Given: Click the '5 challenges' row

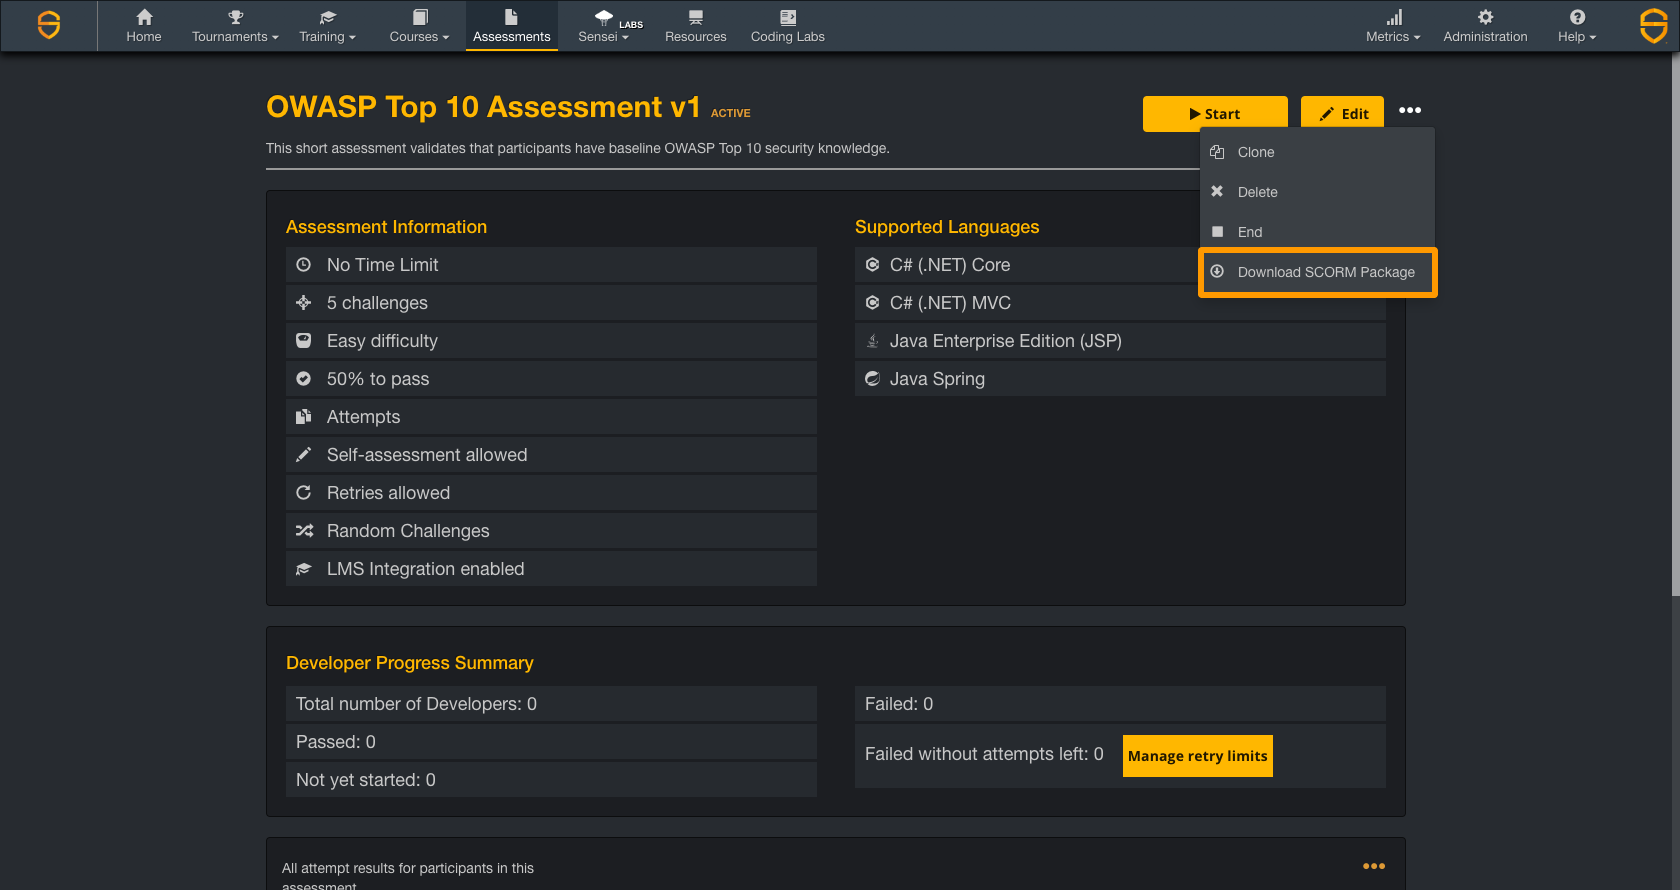Looking at the screenshot, I should point(551,303).
